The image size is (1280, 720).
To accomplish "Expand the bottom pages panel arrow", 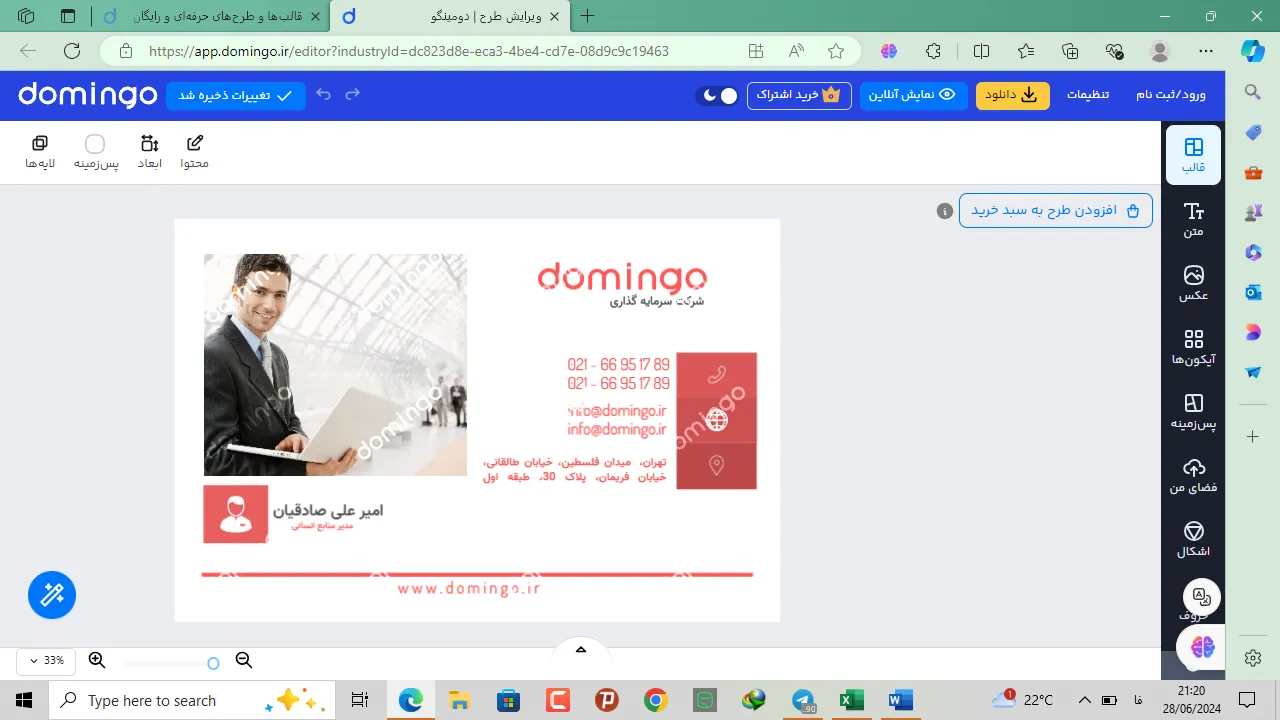I will pyautogui.click(x=581, y=650).
